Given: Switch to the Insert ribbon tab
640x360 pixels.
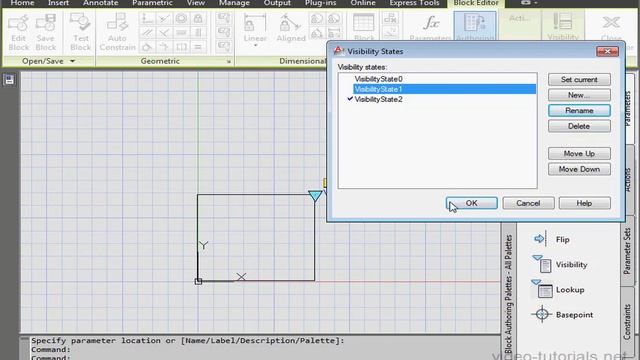Looking at the screenshot, I should (x=58, y=3).
